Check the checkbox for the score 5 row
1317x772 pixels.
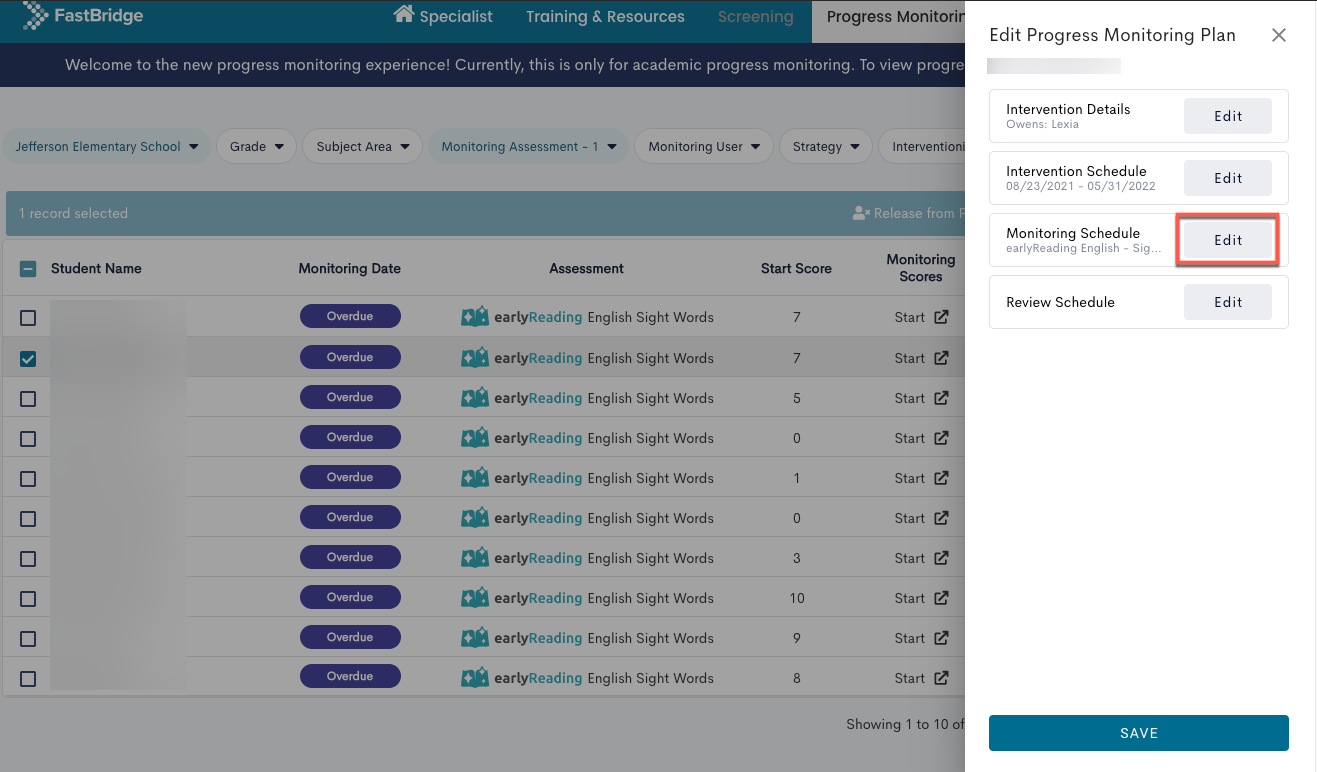tap(28, 398)
